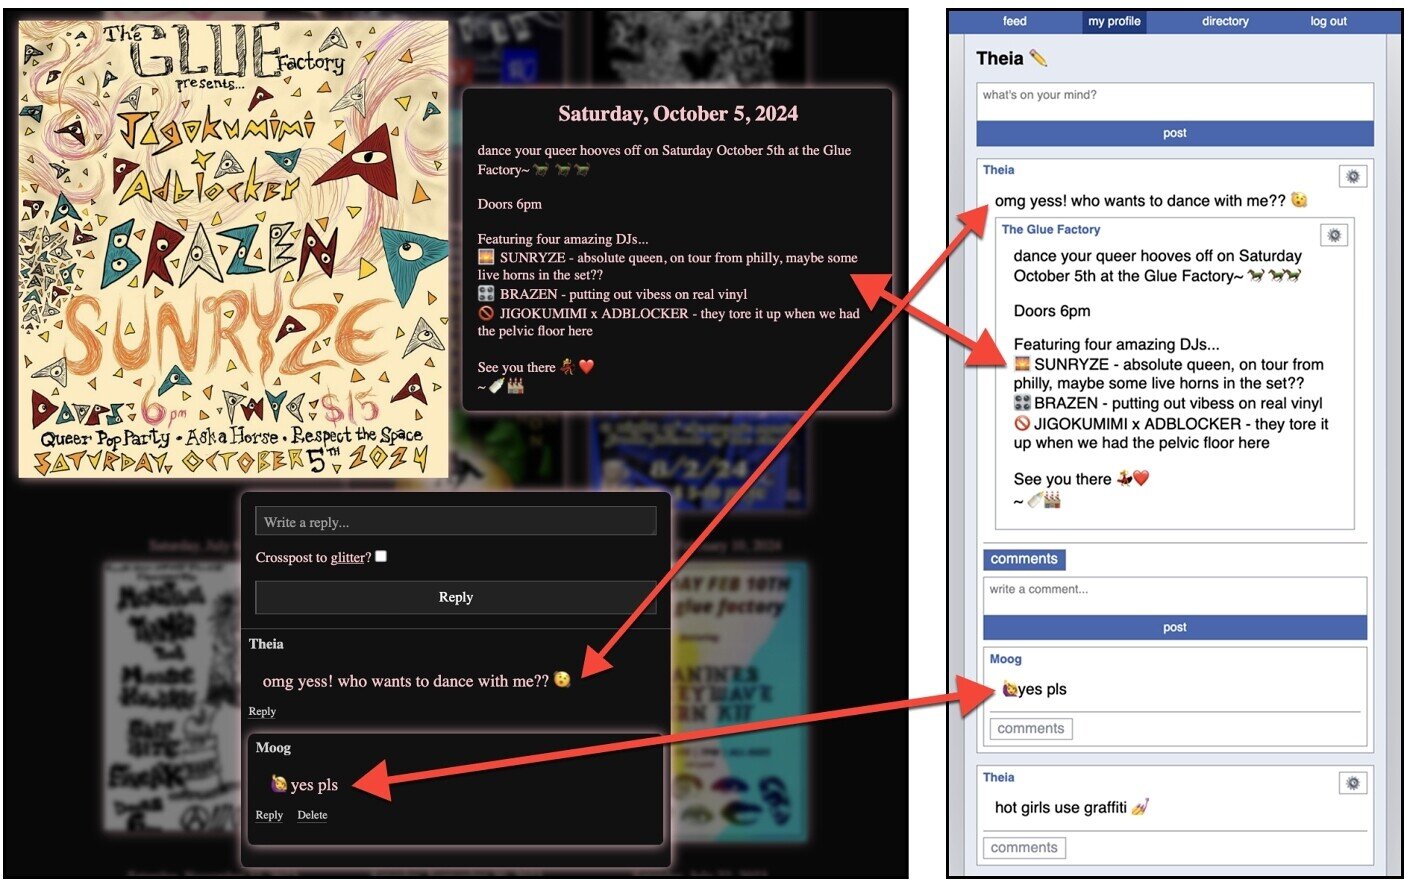This screenshot has height=880, width=1406.
Task: Click post under 'what's on your mind?'
Action: tap(1174, 133)
